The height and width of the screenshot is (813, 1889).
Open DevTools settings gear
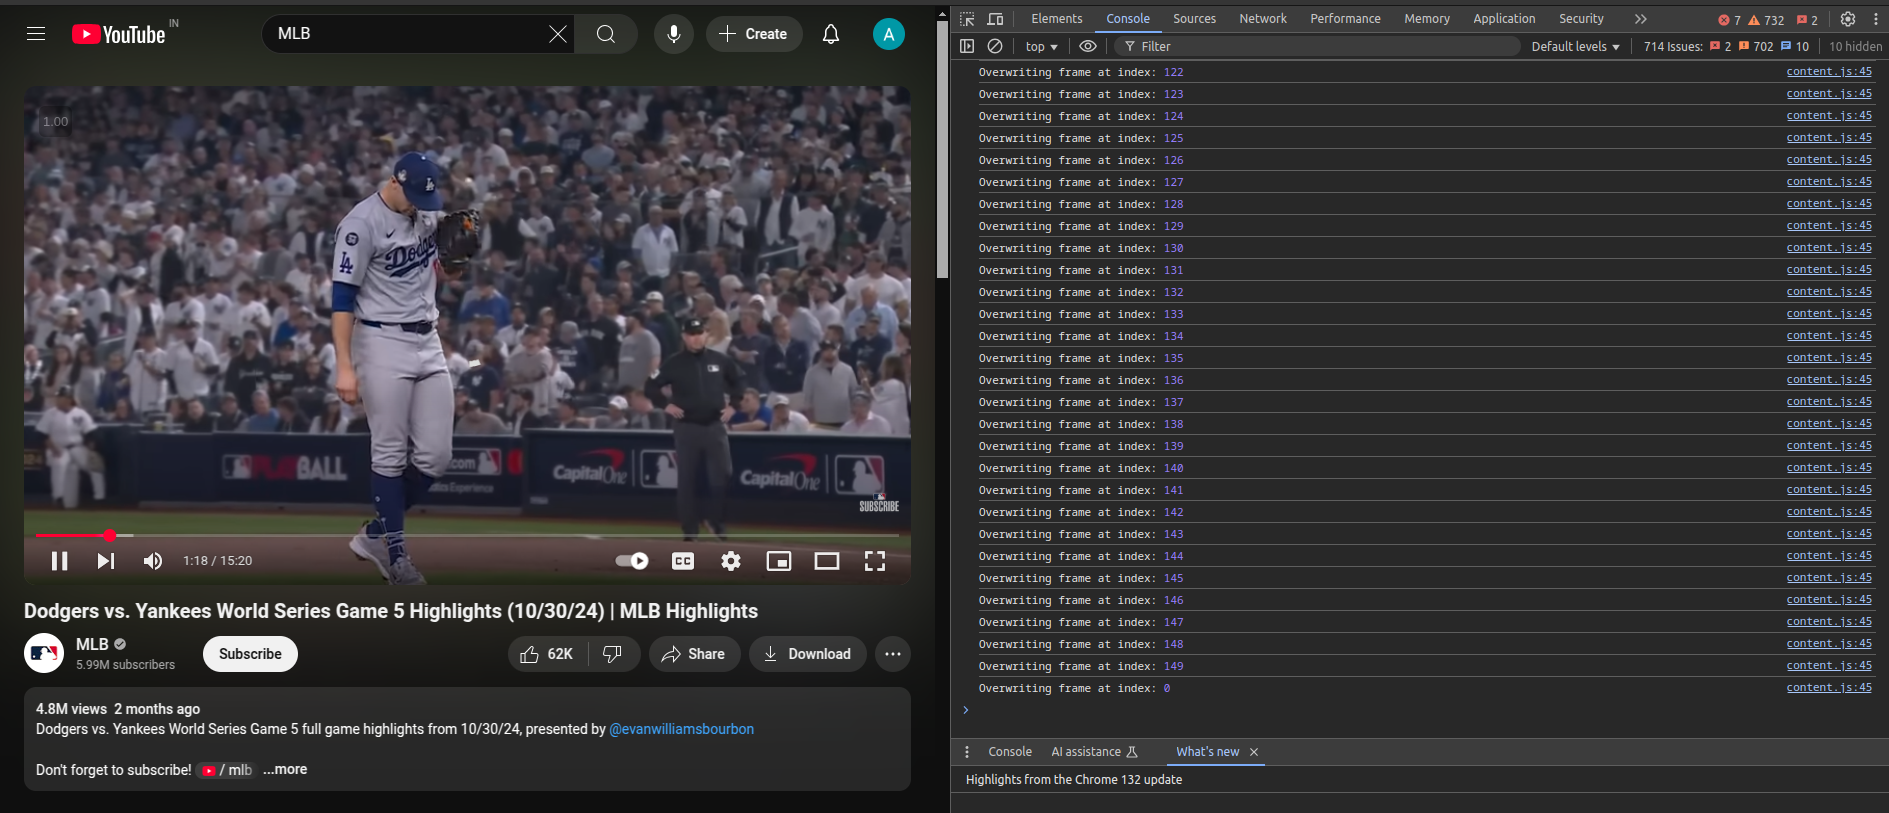[x=1848, y=19]
